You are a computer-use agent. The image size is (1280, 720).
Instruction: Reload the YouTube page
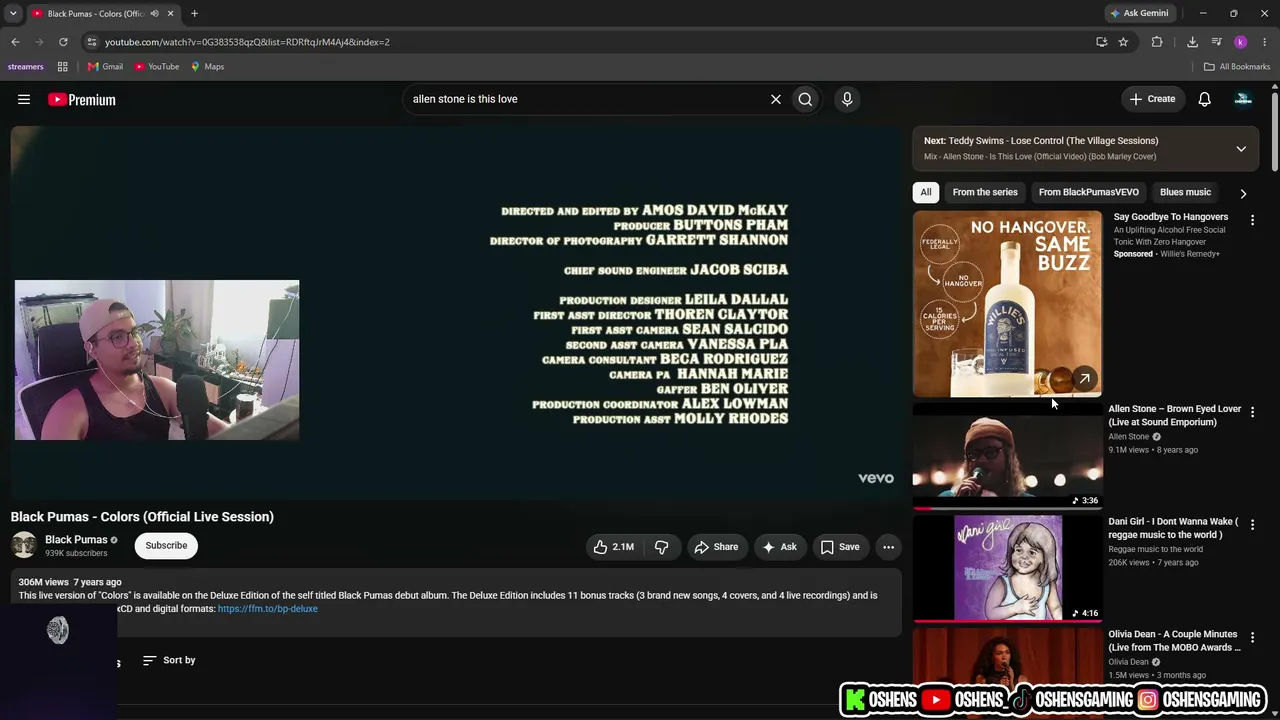[63, 42]
